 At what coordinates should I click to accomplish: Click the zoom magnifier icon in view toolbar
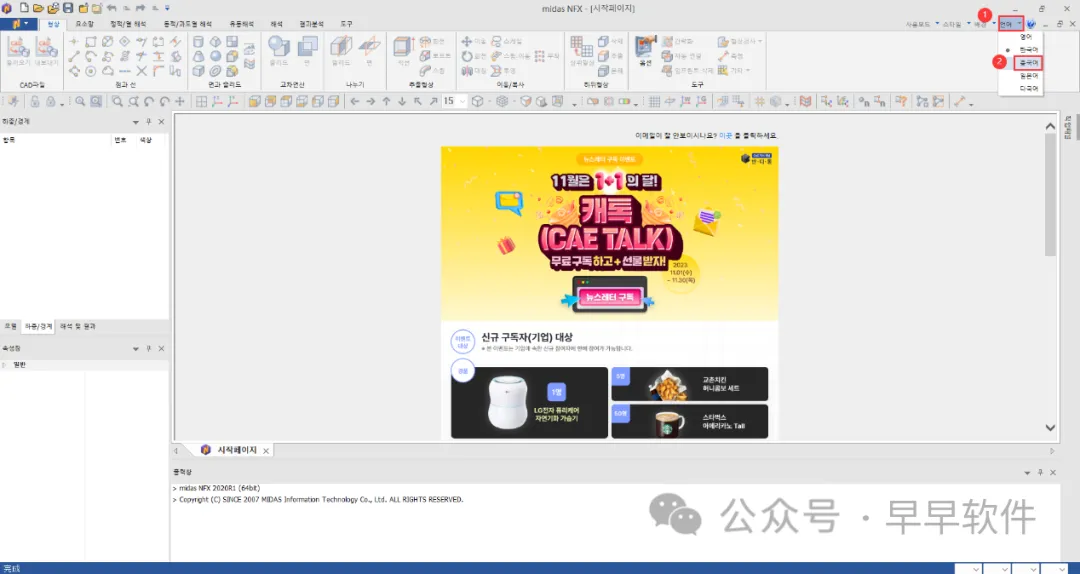[x=80, y=101]
